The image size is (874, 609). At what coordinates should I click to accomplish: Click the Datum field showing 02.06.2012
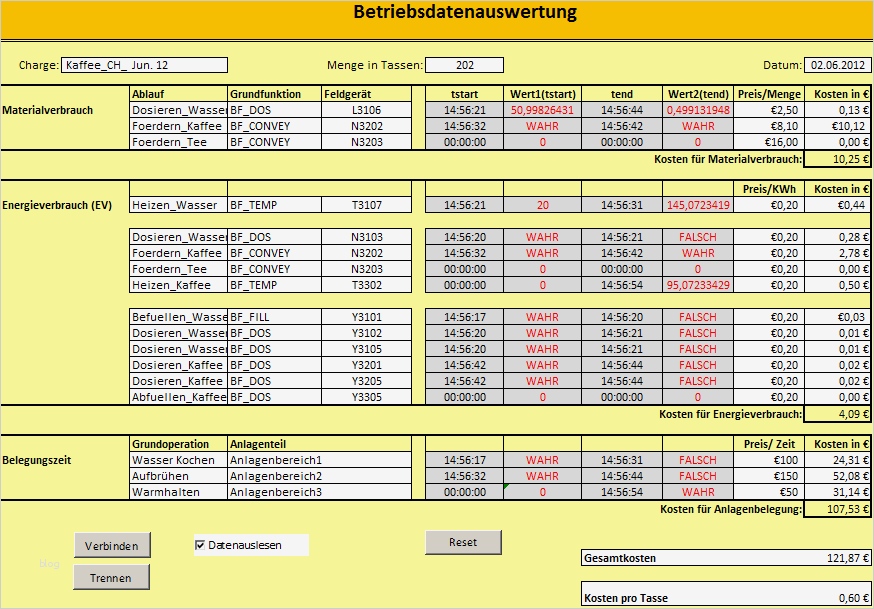click(836, 62)
